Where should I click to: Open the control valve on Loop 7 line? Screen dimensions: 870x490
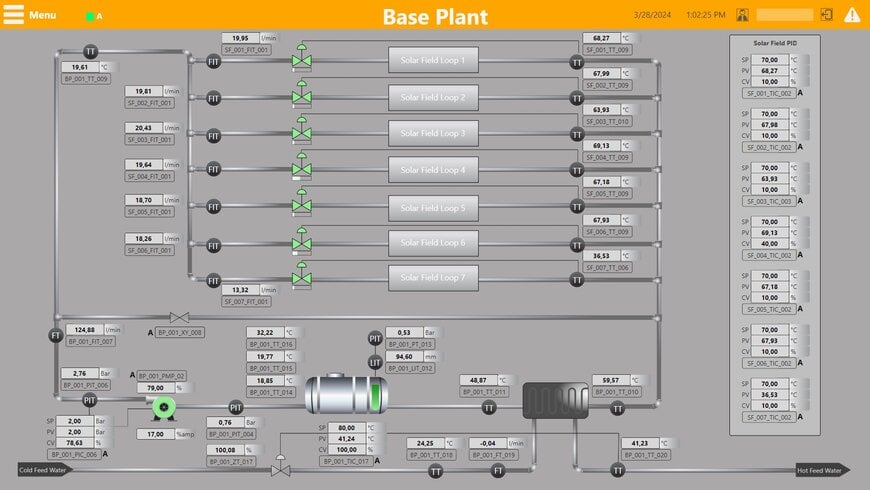click(x=302, y=275)
